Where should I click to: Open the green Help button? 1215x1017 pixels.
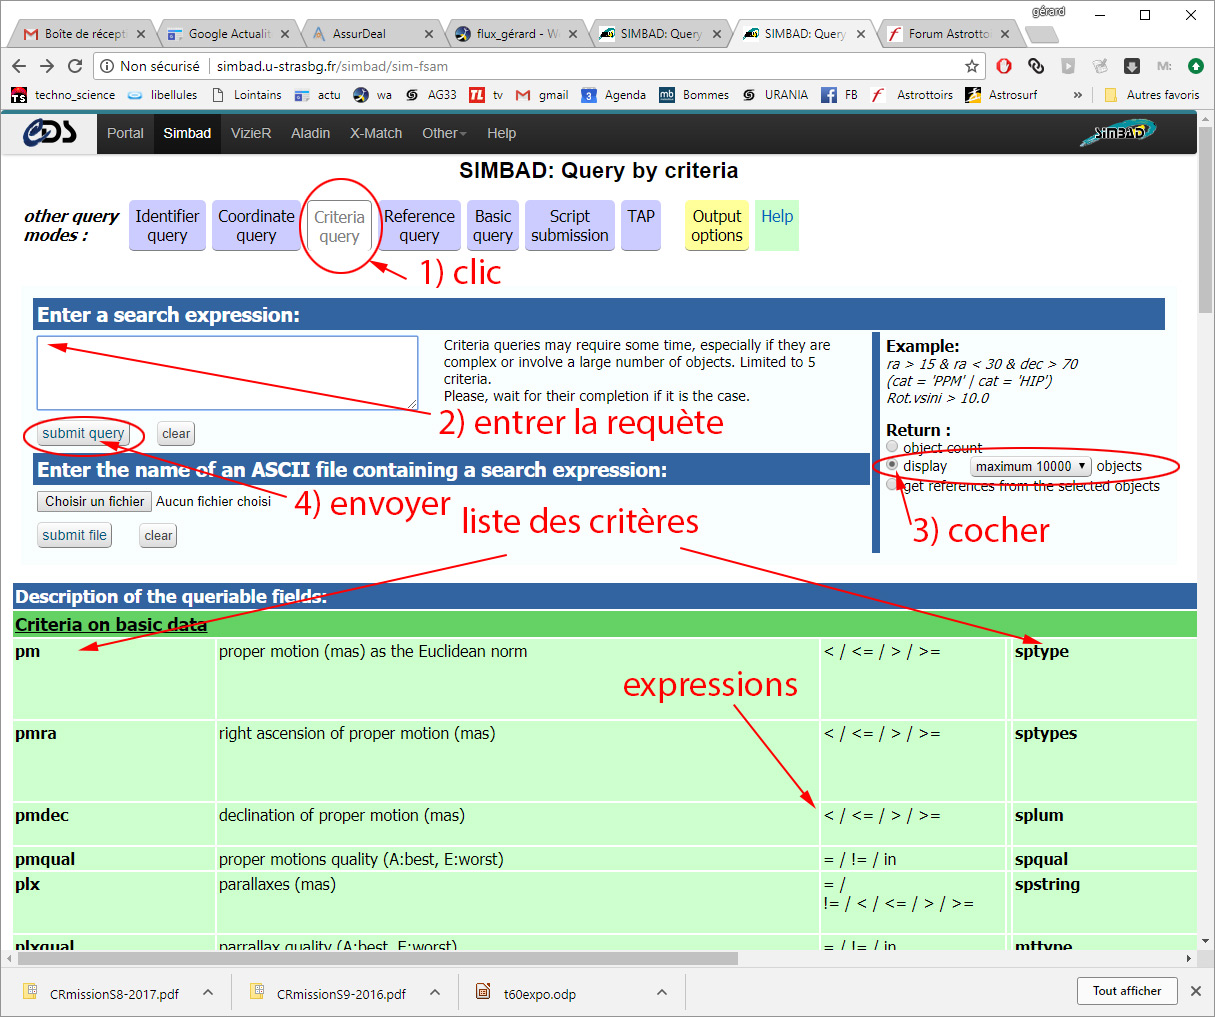pyautogui.click(x=777, y=225)
